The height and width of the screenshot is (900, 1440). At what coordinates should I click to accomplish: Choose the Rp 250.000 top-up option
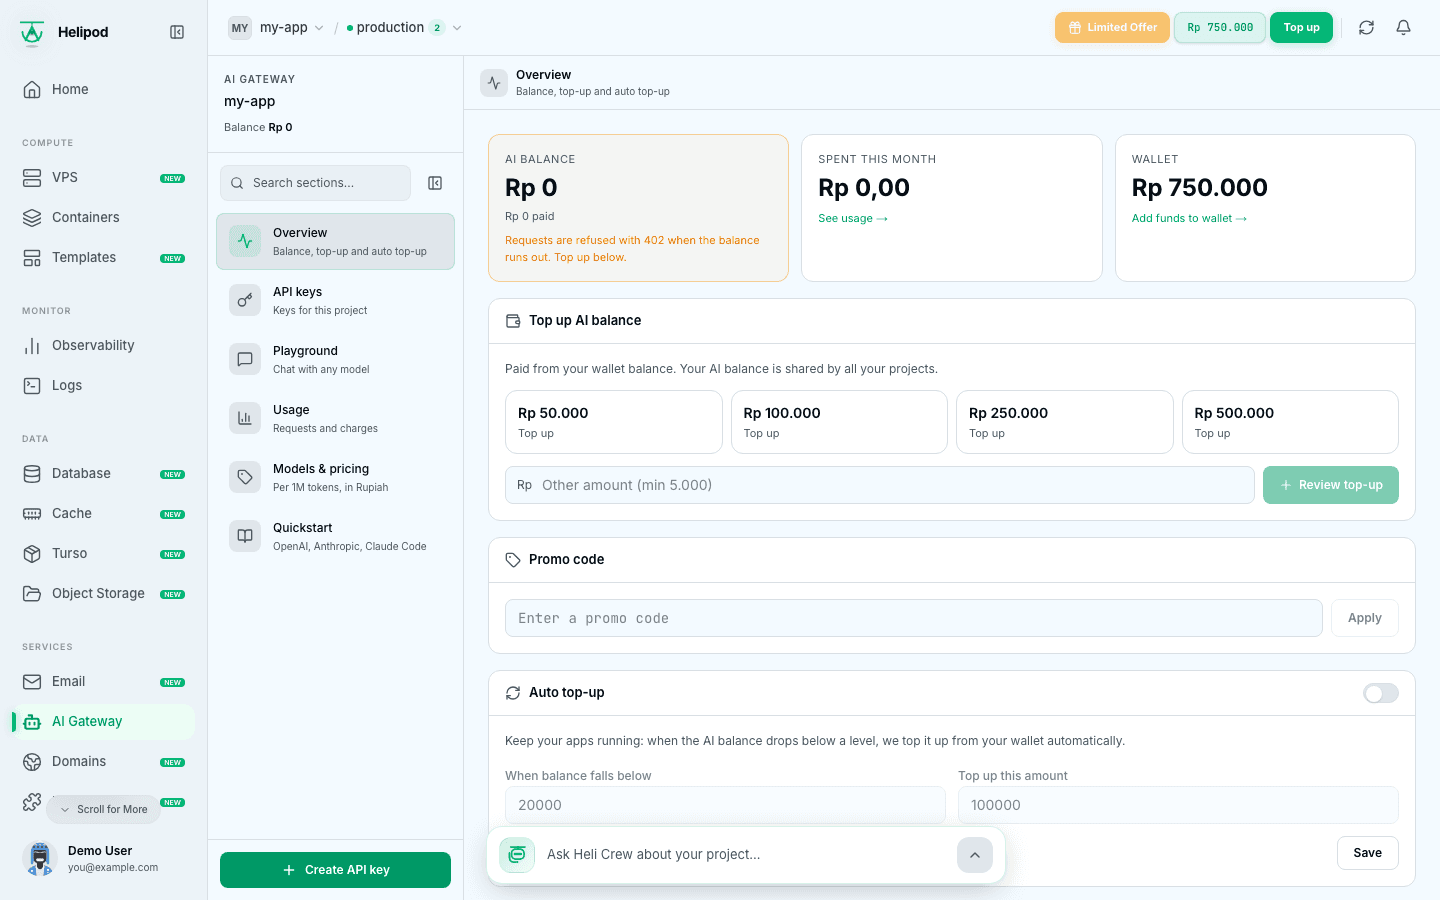pos(1065,422)
